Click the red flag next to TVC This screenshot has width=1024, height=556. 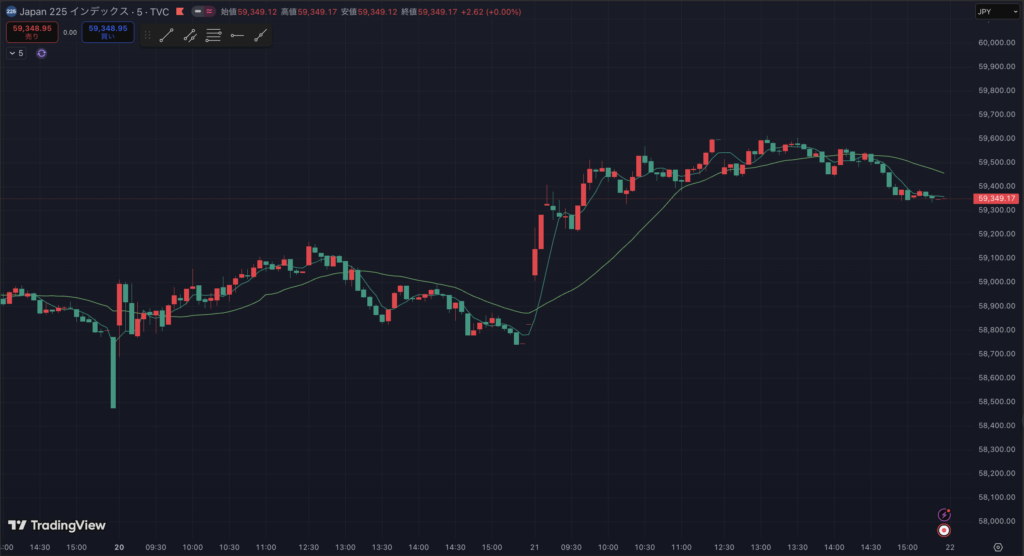(179, 12)
